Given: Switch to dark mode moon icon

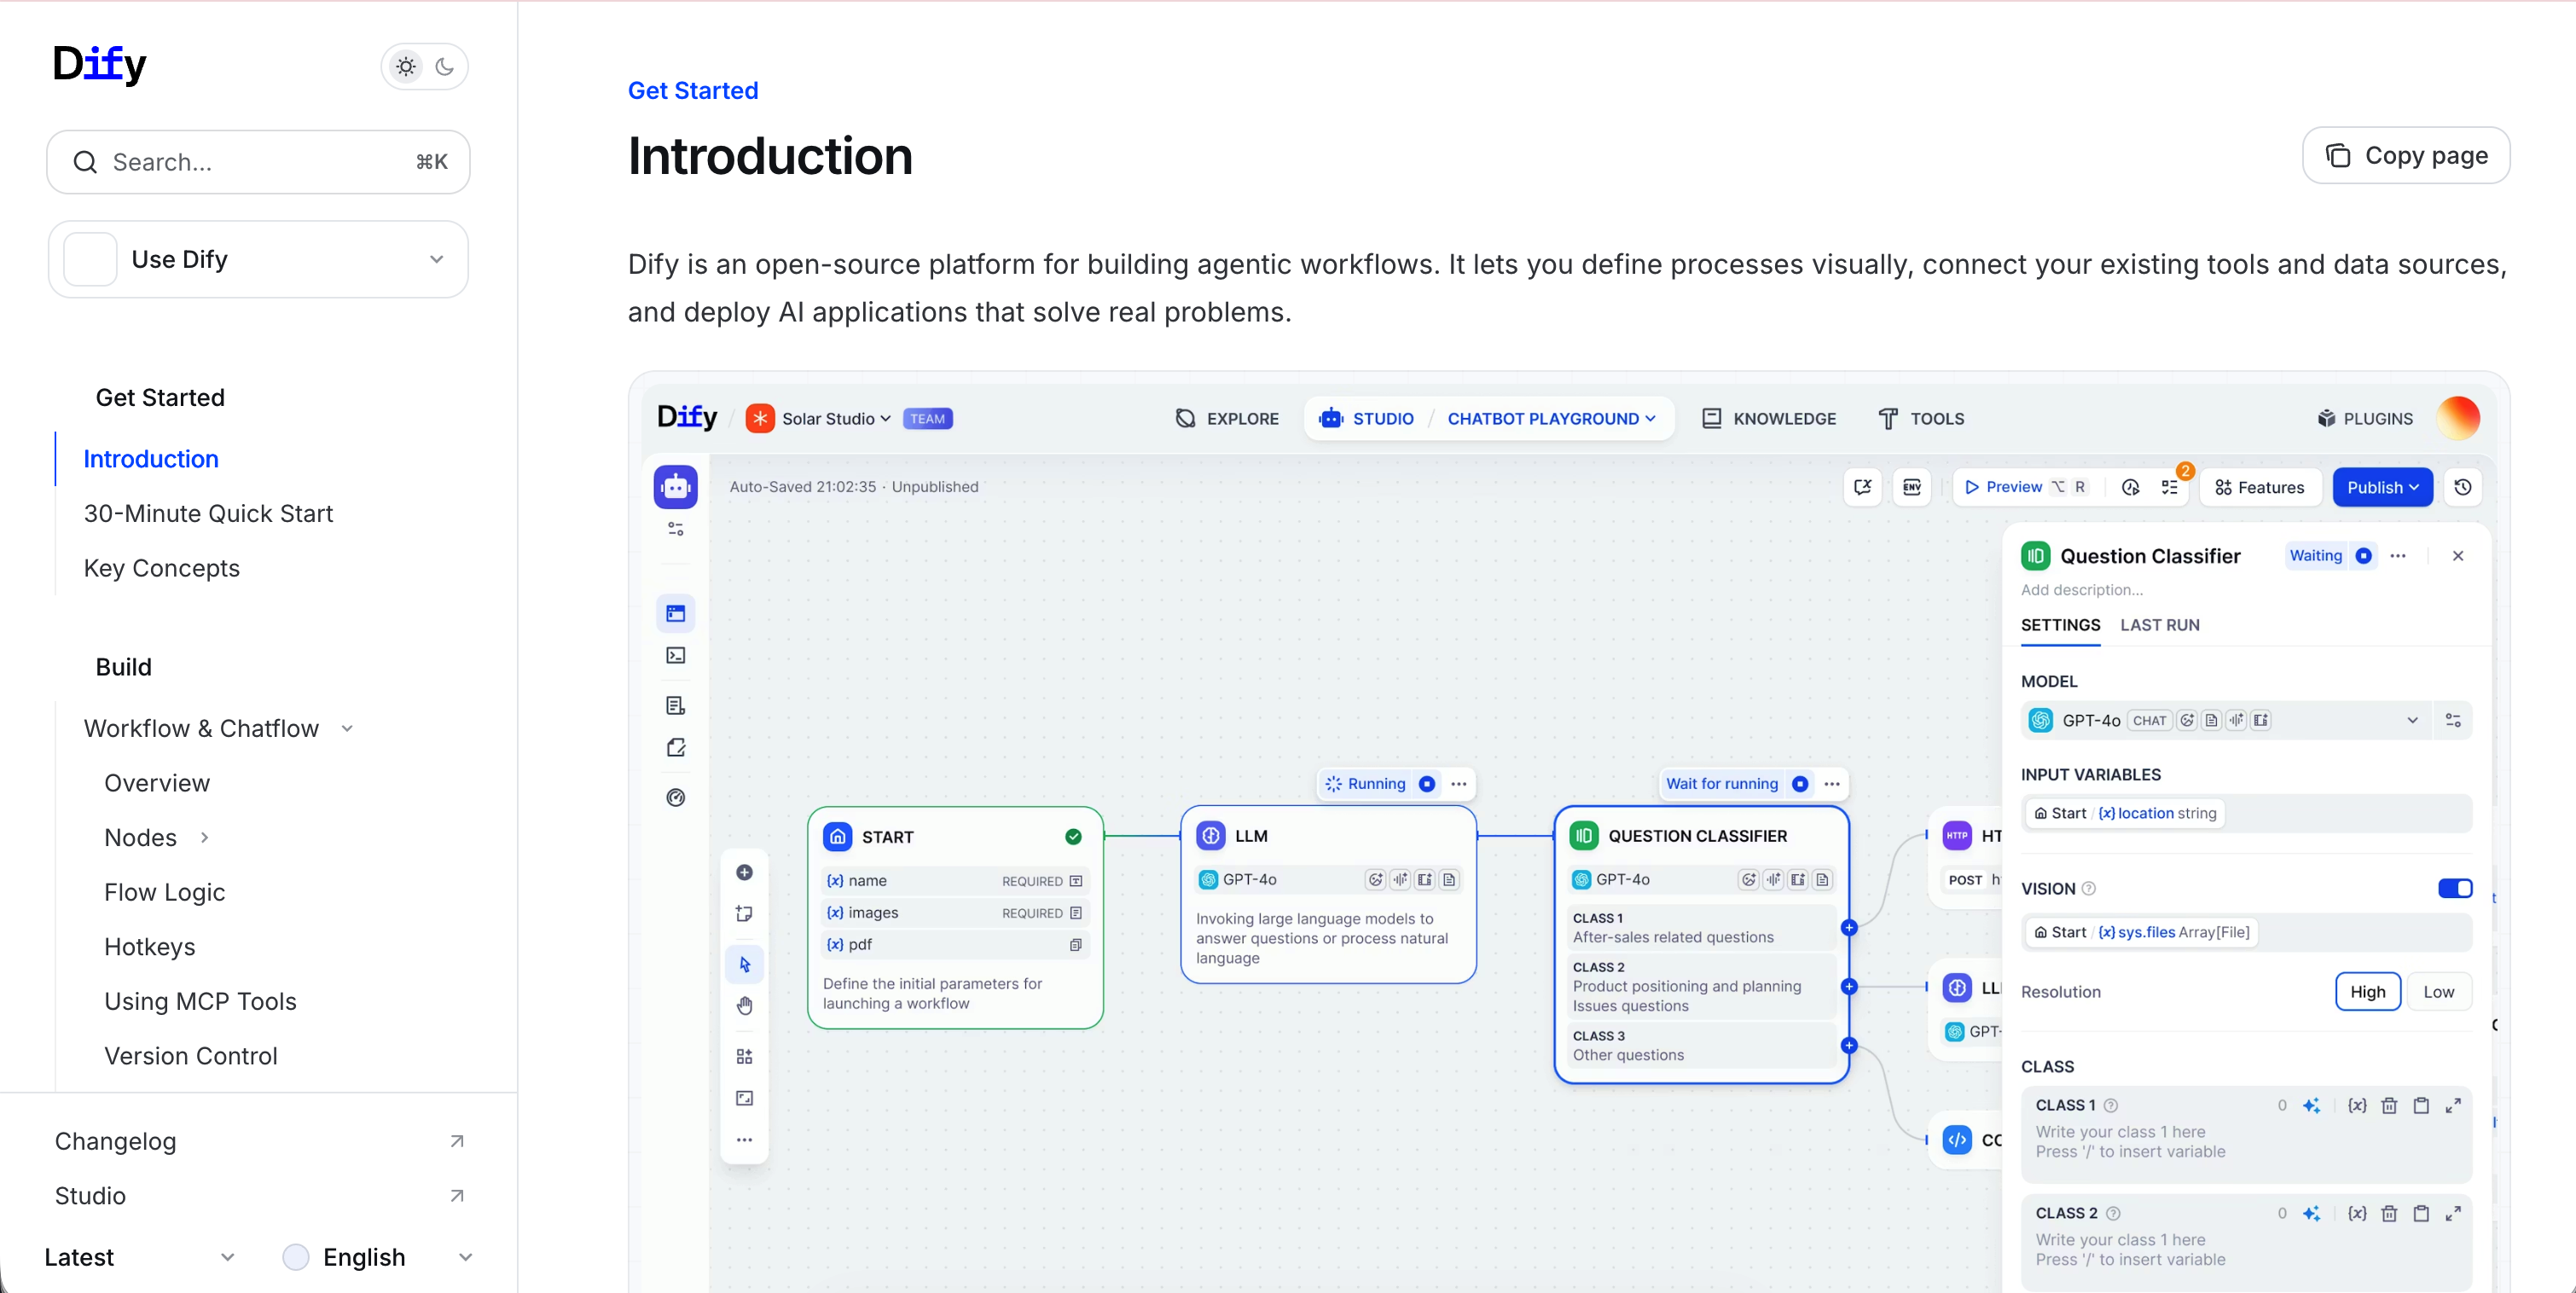Looking at the screenshot, I should pos(445,67).
